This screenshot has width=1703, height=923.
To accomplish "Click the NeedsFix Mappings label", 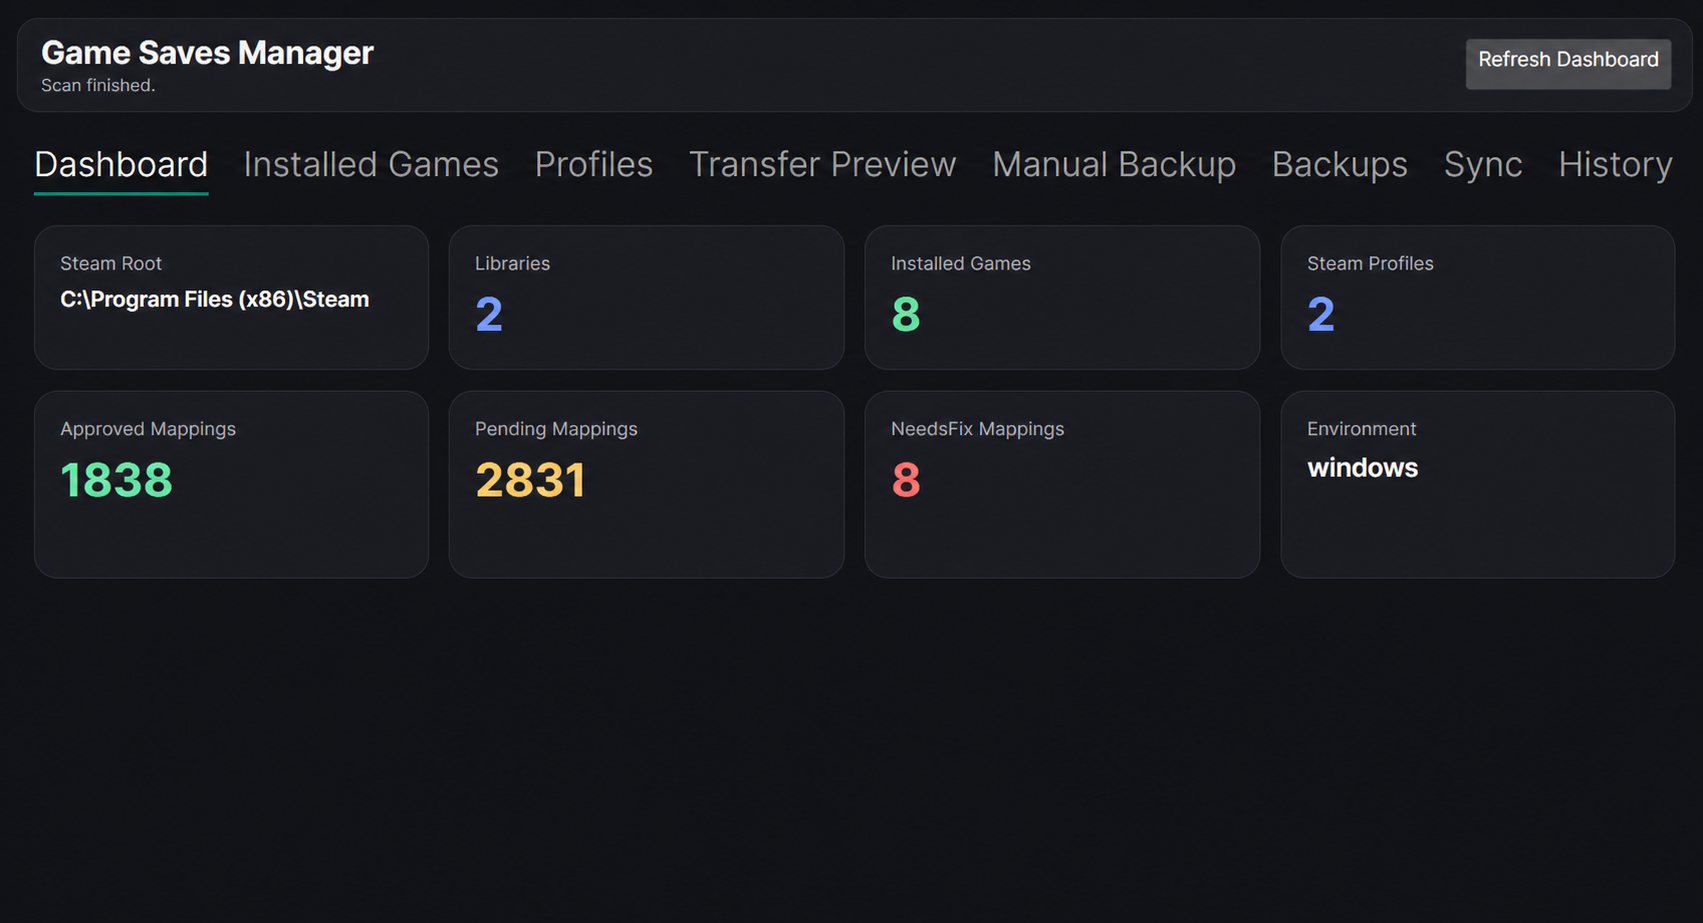I will [977, 429].
